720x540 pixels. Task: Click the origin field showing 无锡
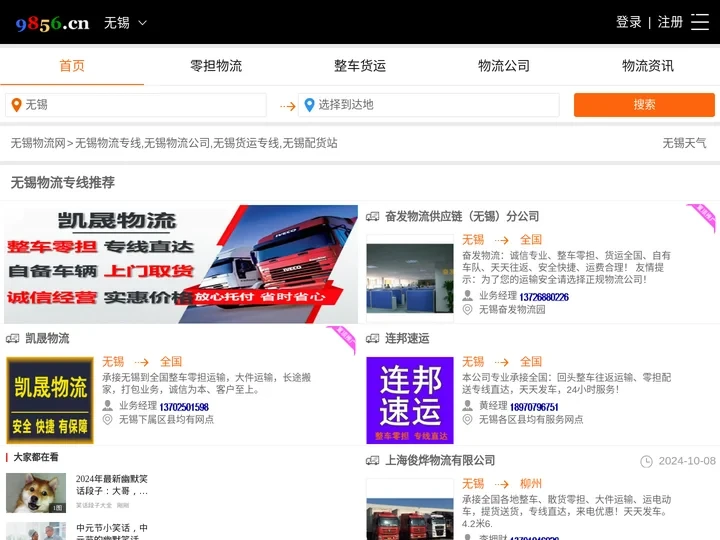pyautogui.click(x=136, y=105)
